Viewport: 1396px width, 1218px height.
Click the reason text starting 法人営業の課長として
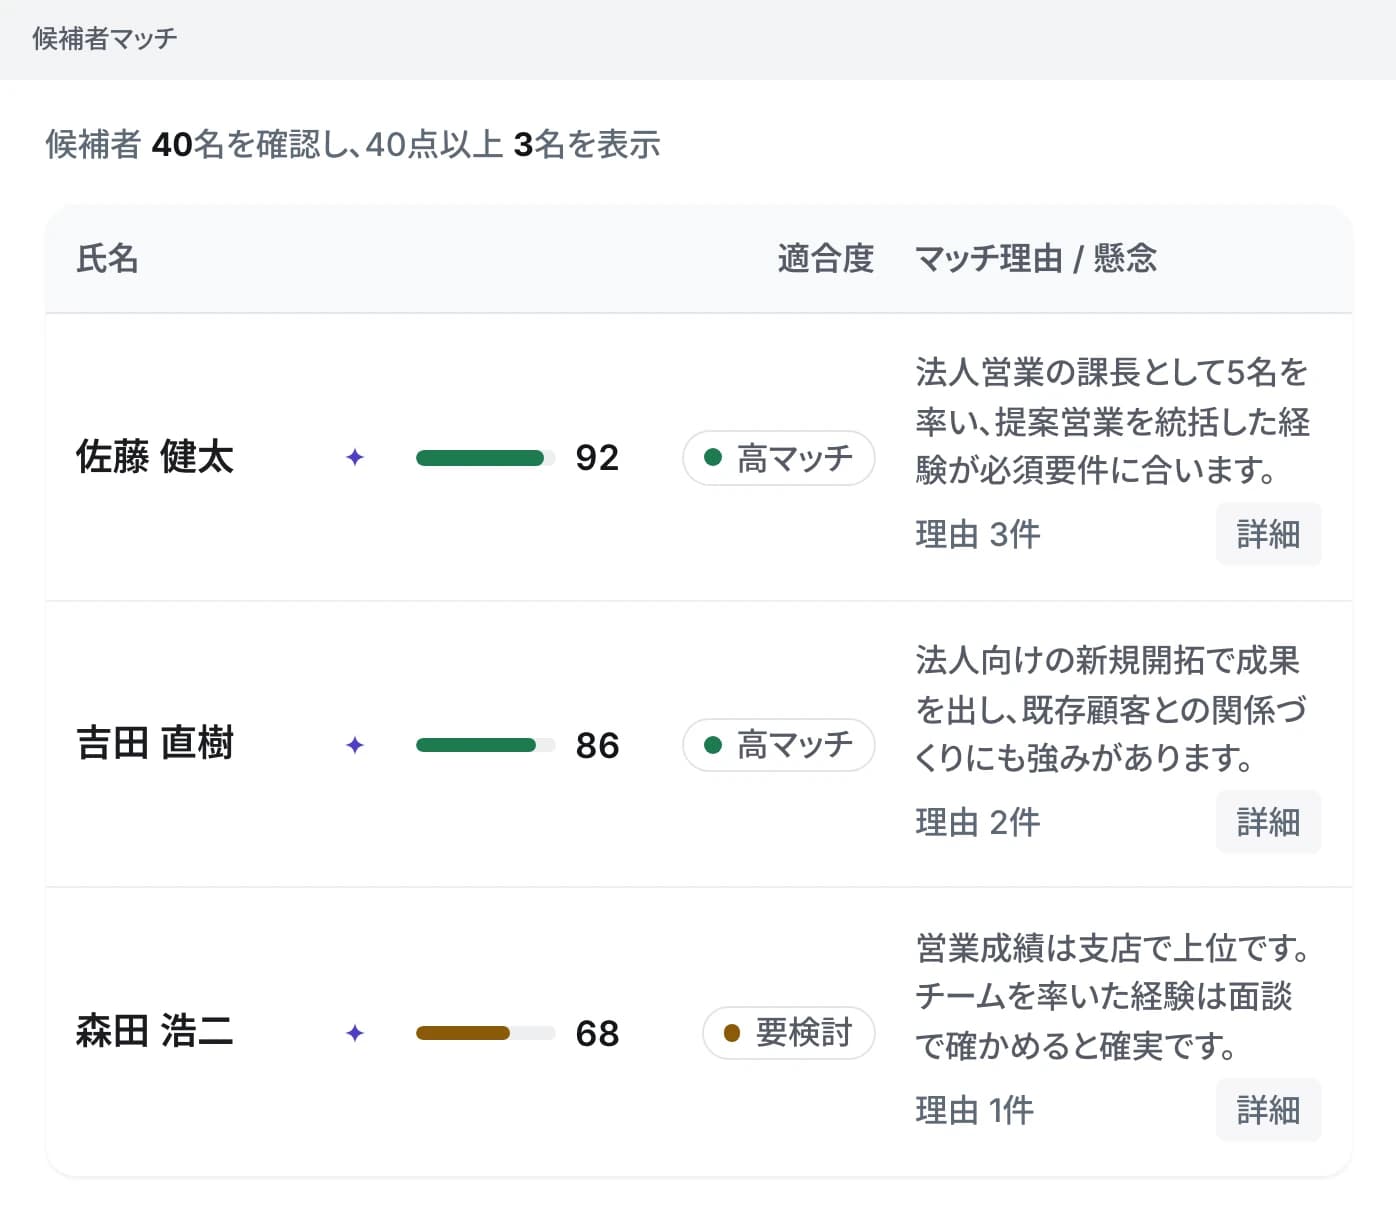(1113, 421)
